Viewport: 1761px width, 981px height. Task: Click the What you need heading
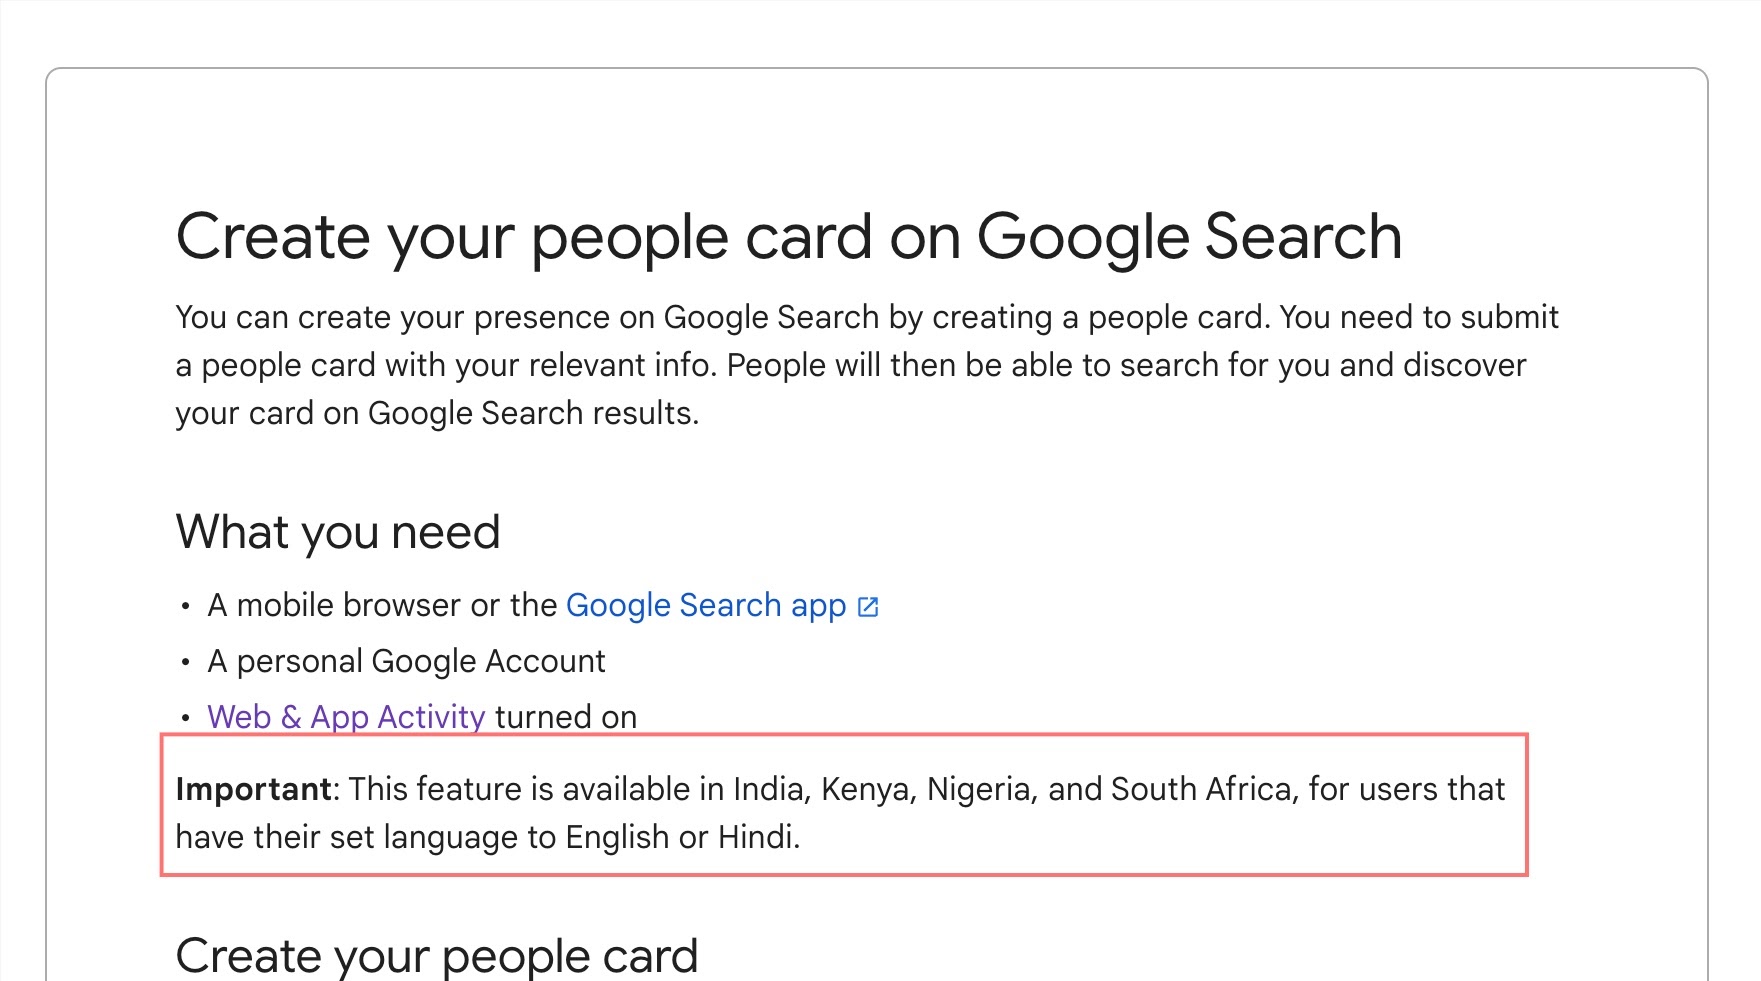coord(338,532)
